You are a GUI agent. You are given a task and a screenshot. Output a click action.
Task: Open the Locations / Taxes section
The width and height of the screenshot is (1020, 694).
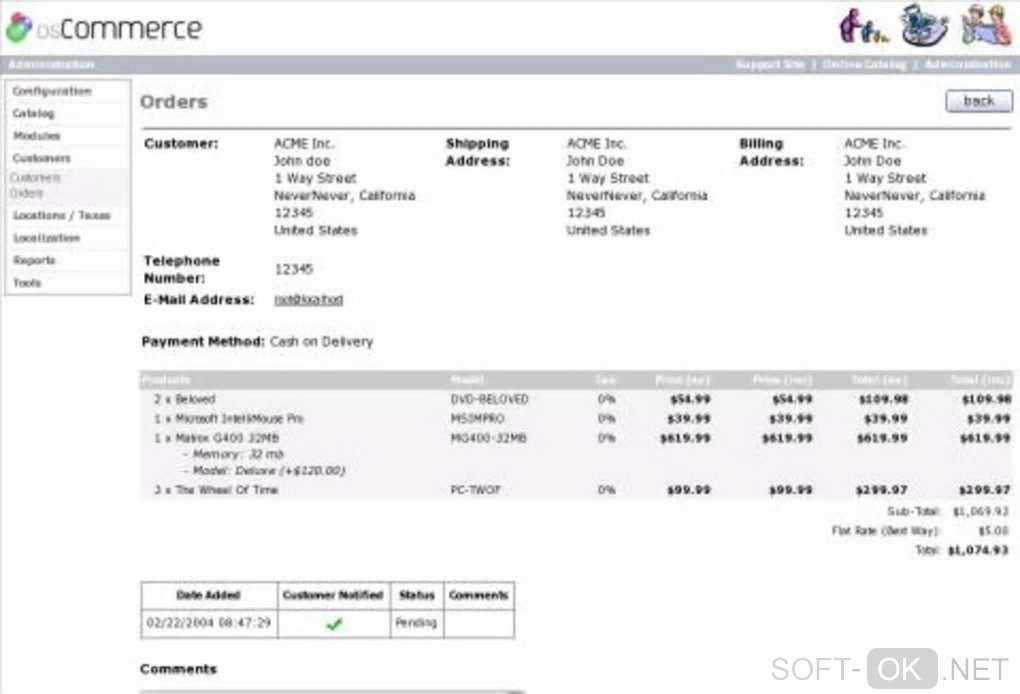[x=62, y=215]
